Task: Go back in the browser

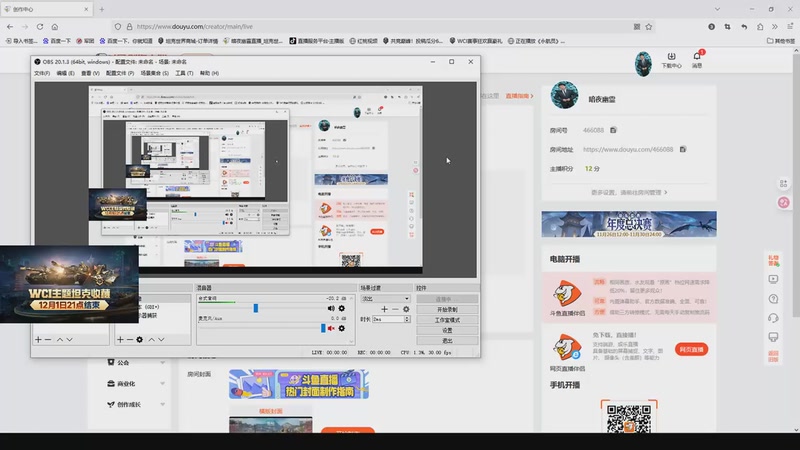Action: [x=10, y=27]
